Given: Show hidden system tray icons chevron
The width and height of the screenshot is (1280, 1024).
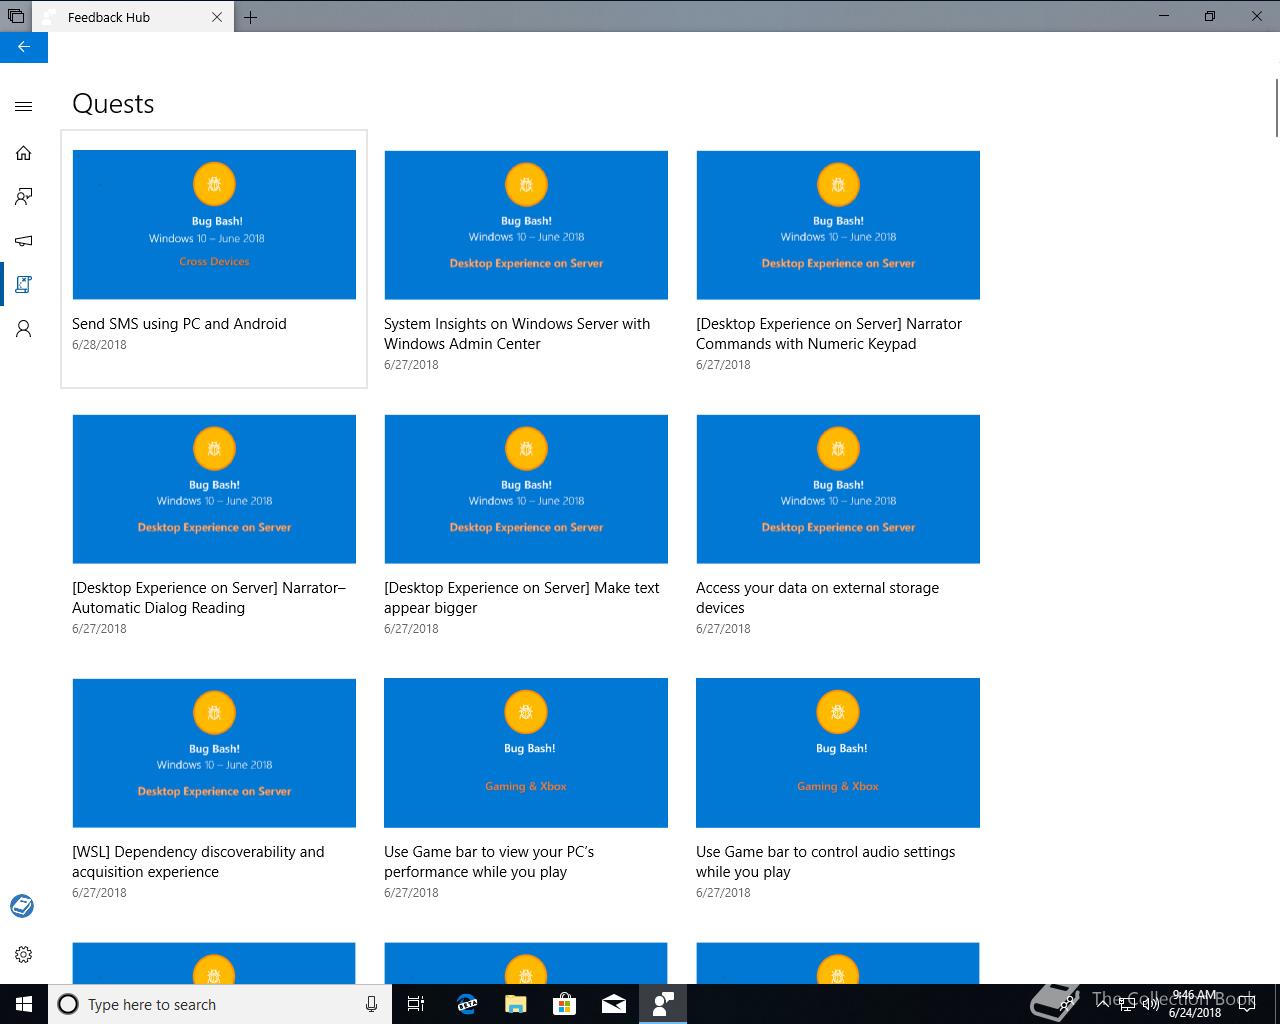Looking at the screenshot, I should point(1103,1004).
